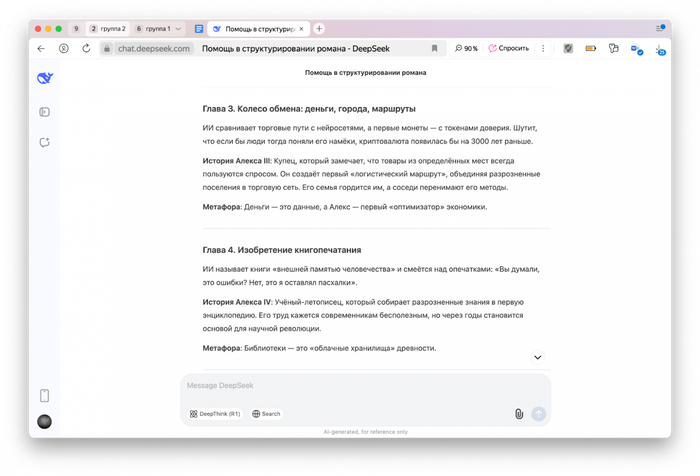Click the DeepSeek whale logo in sidebar

point(44,78)
